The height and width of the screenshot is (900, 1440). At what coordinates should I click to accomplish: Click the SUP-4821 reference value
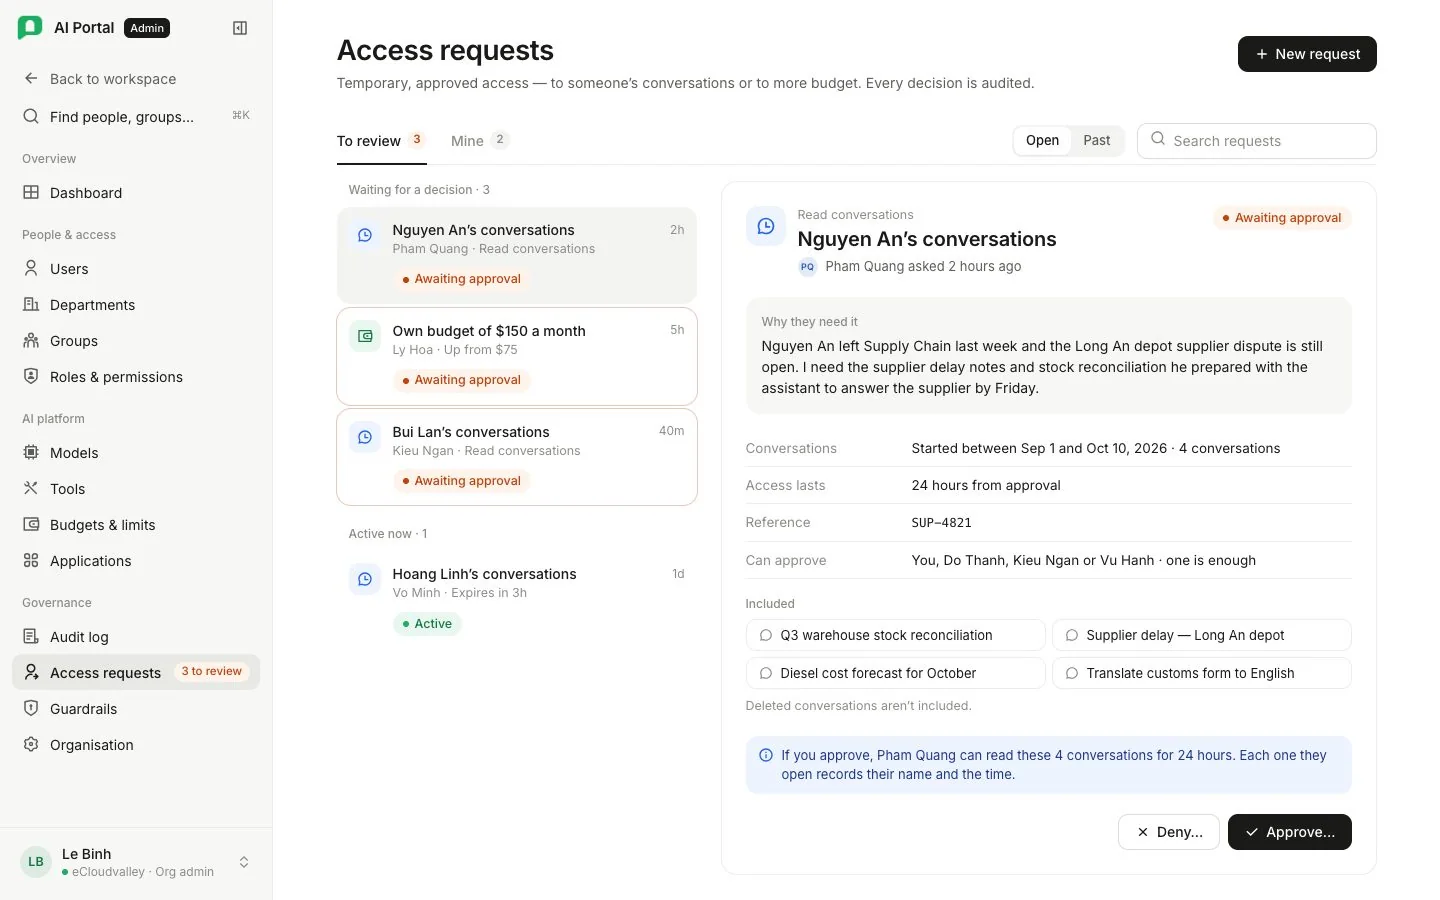pos(941,523)
